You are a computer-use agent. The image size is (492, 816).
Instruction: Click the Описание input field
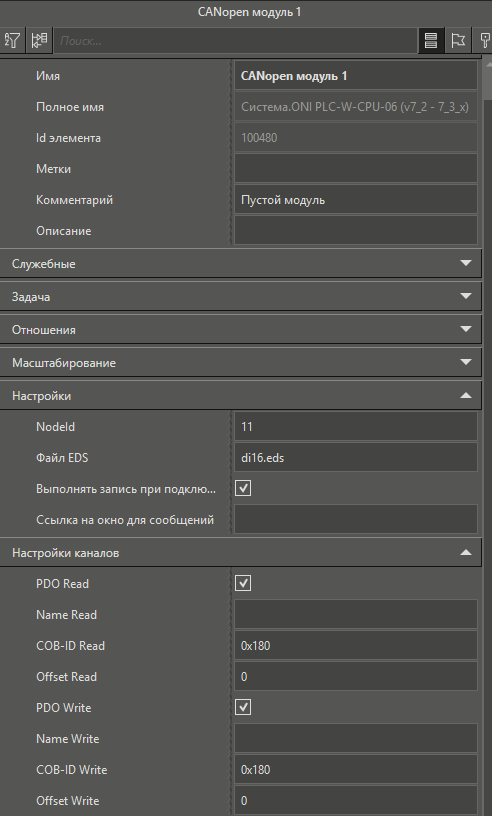[356, 231]
